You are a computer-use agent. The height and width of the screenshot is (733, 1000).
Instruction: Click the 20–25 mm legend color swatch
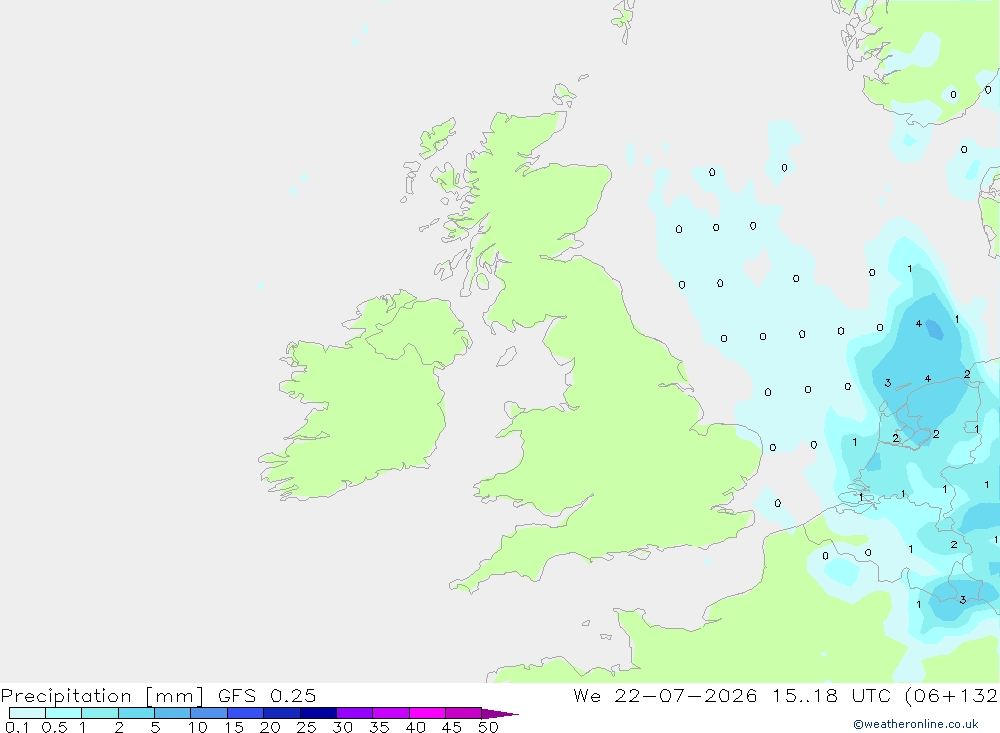[x=282, y=713]
